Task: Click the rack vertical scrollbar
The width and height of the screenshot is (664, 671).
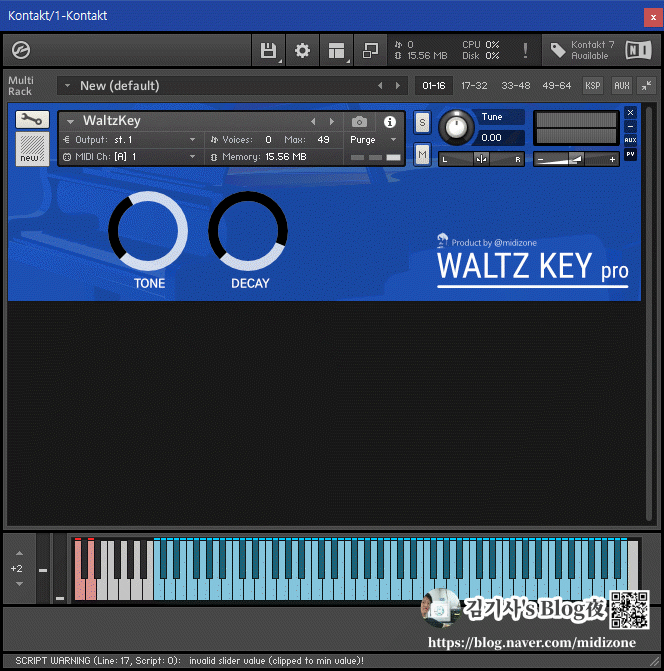Action: [x=649, y=313]
